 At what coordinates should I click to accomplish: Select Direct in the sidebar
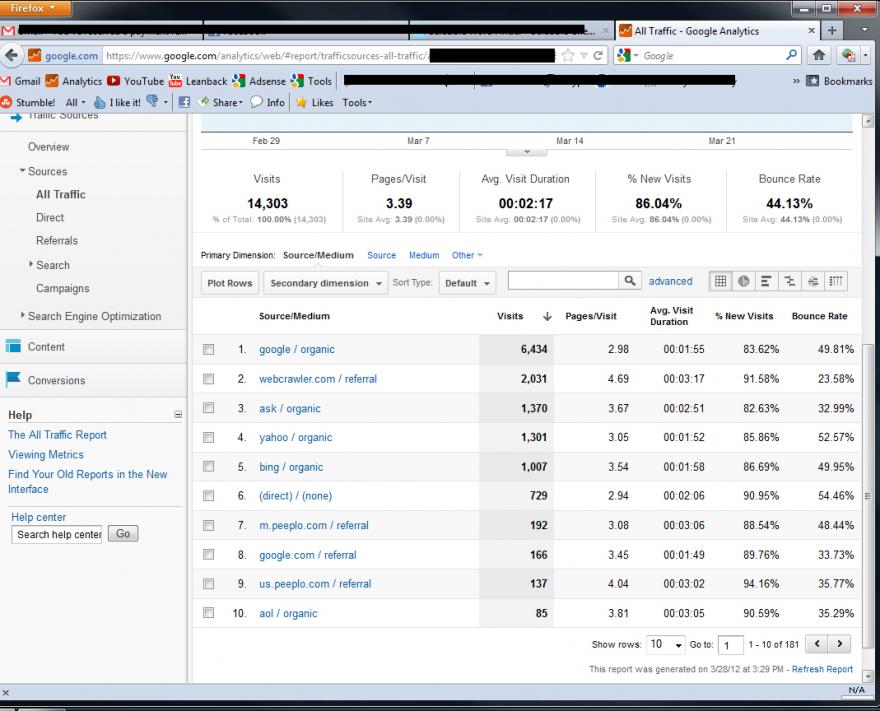[50, 218]
